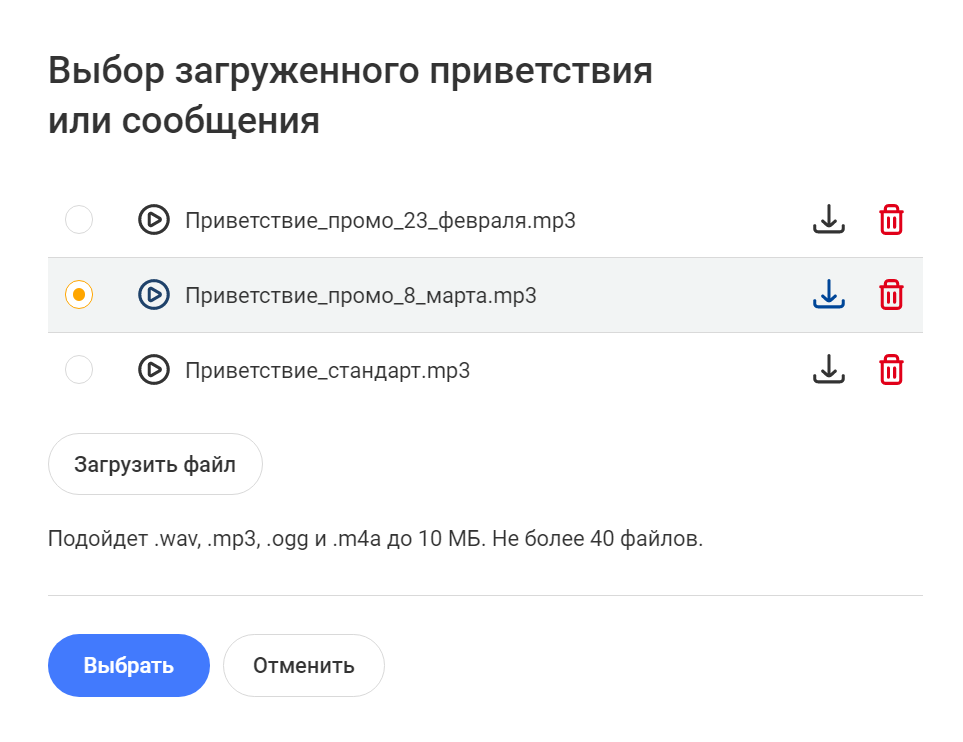Click the file name Приветствие_промо_23_февраля.mp3
This screenshot has height=742, width=963.
click(x=380, y=221)
